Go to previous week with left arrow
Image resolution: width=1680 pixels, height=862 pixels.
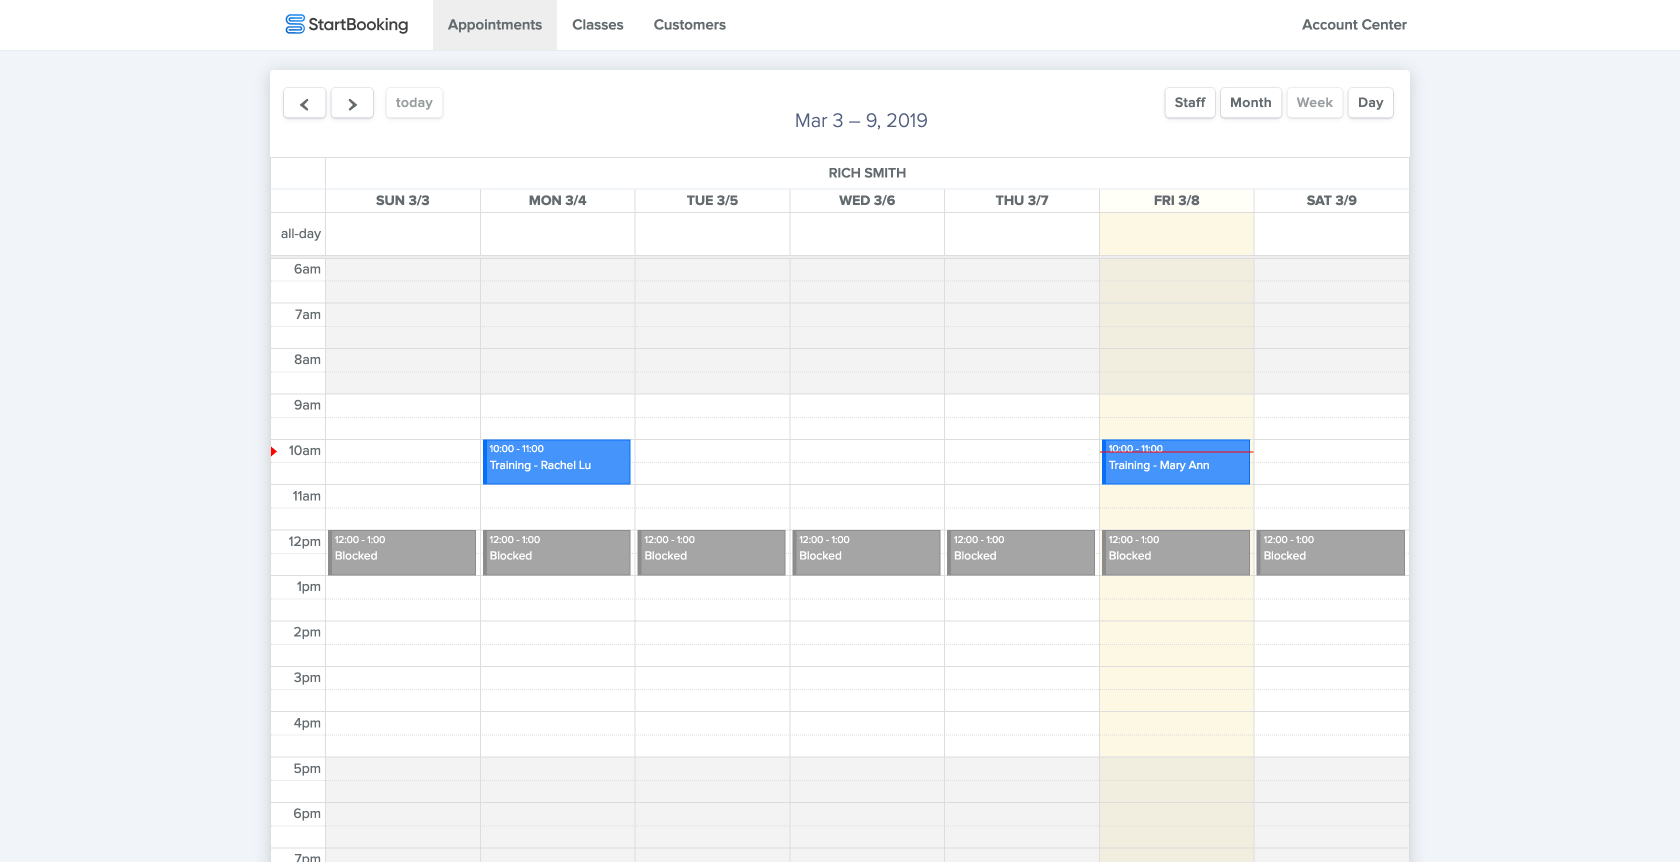click(x=304, y=103)
